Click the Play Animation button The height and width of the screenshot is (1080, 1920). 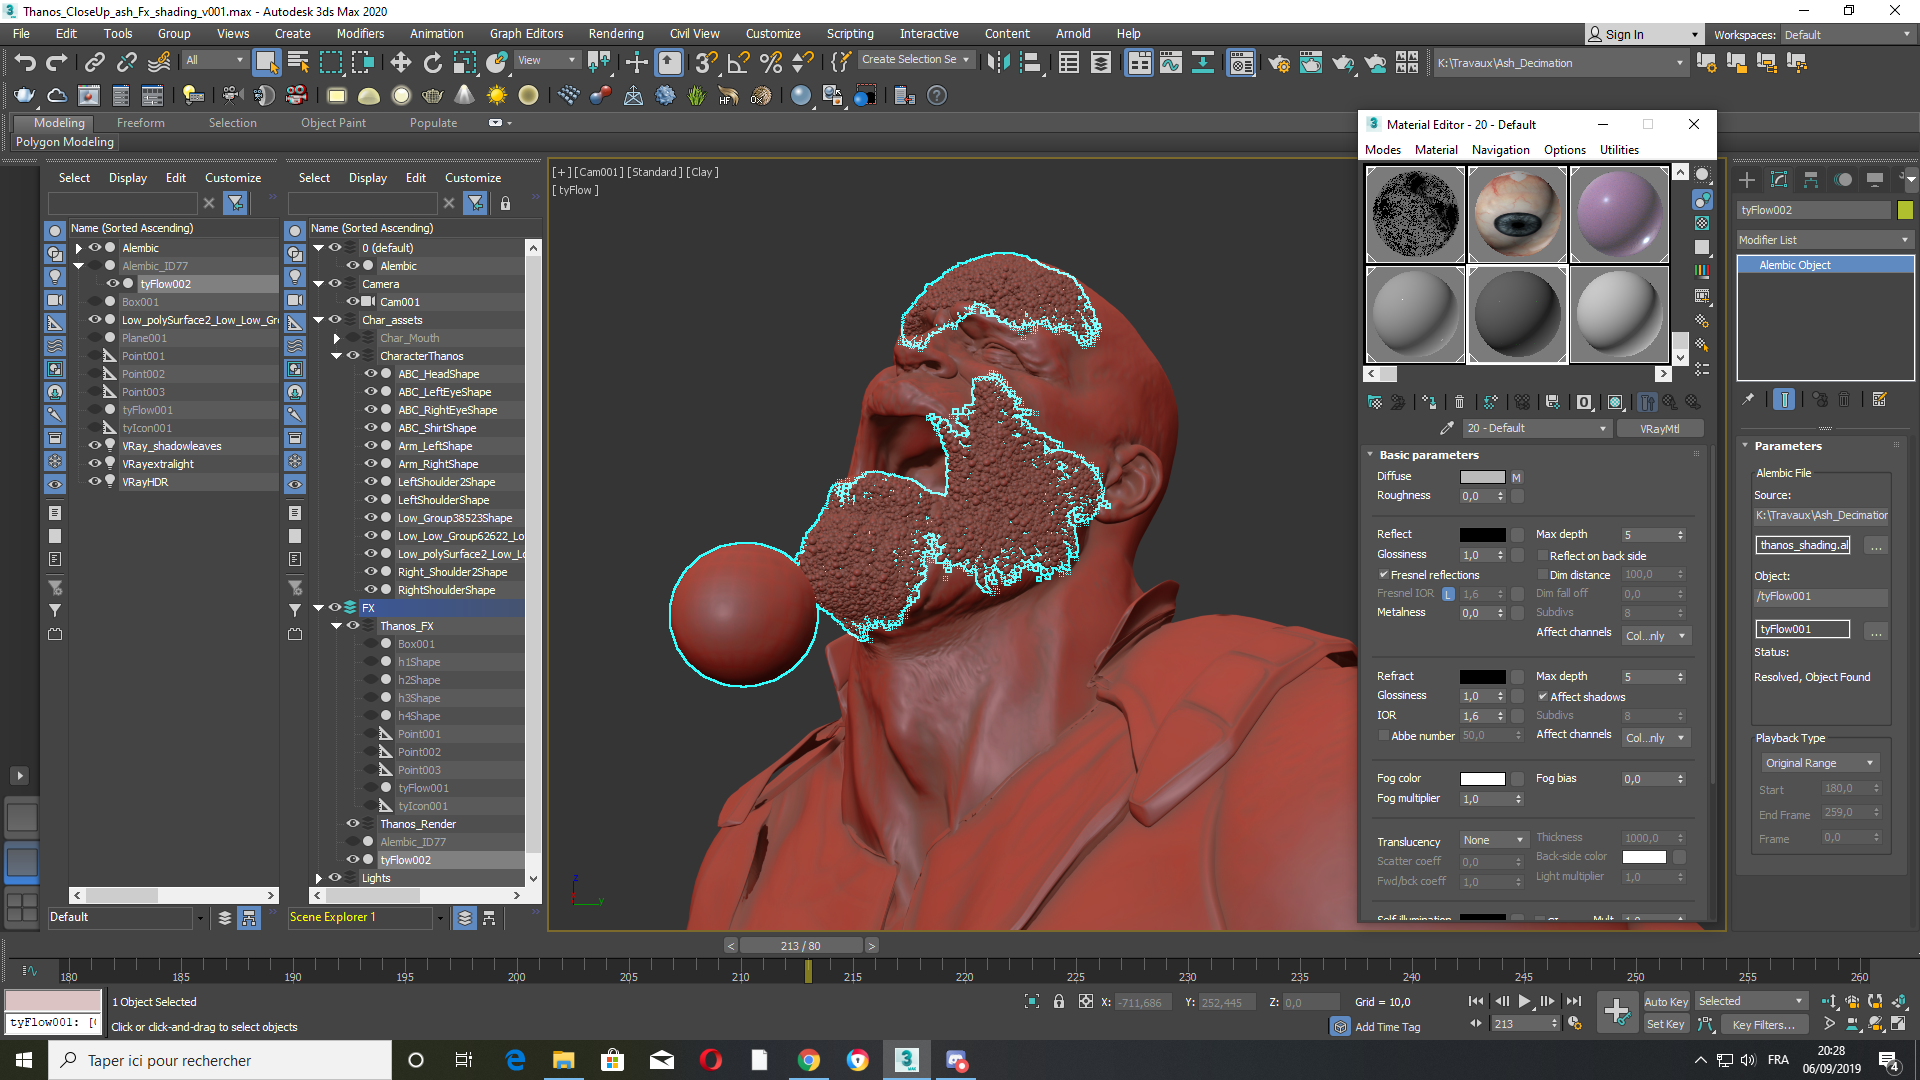point(1524,1001)
